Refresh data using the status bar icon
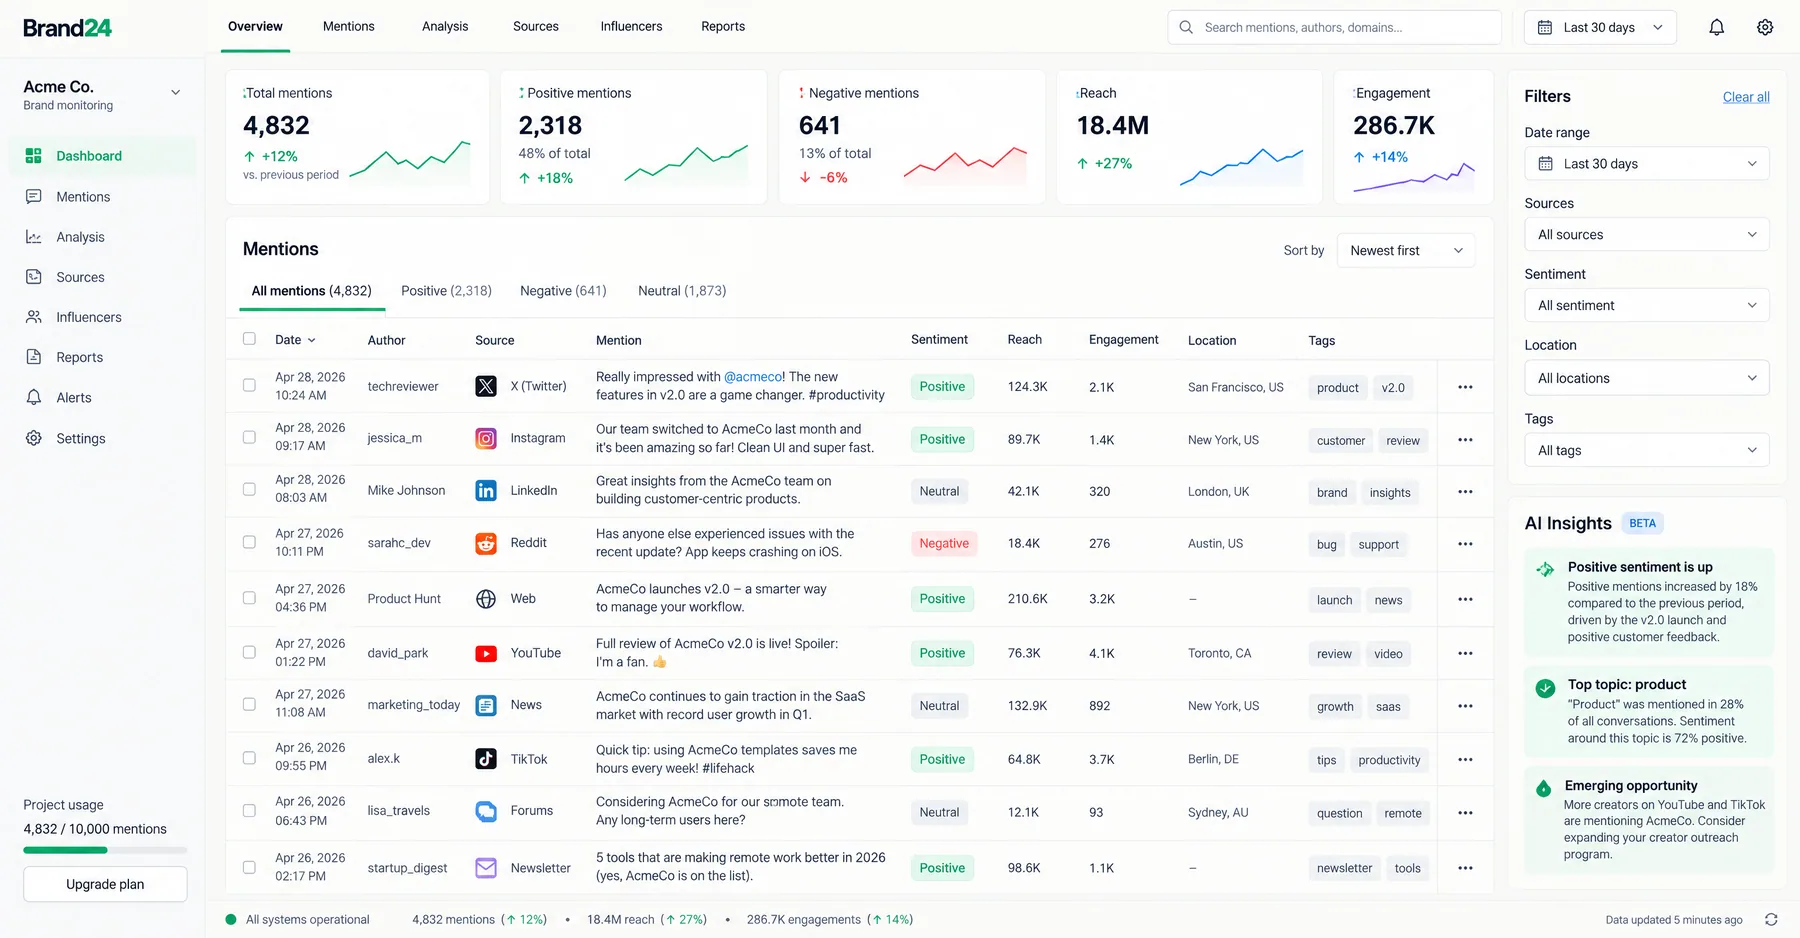1800x938 pixels. point(1771,920)
